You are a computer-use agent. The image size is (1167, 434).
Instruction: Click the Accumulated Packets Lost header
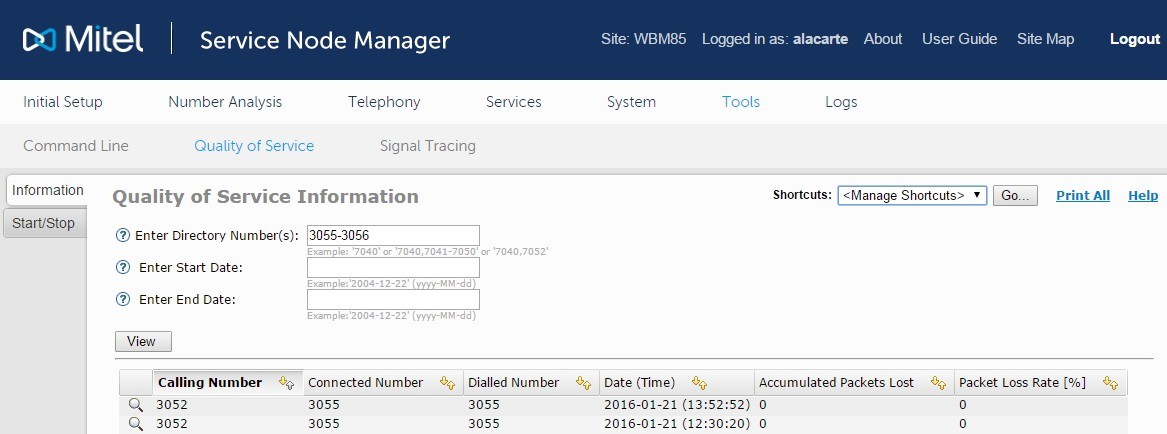coord(854,383)
